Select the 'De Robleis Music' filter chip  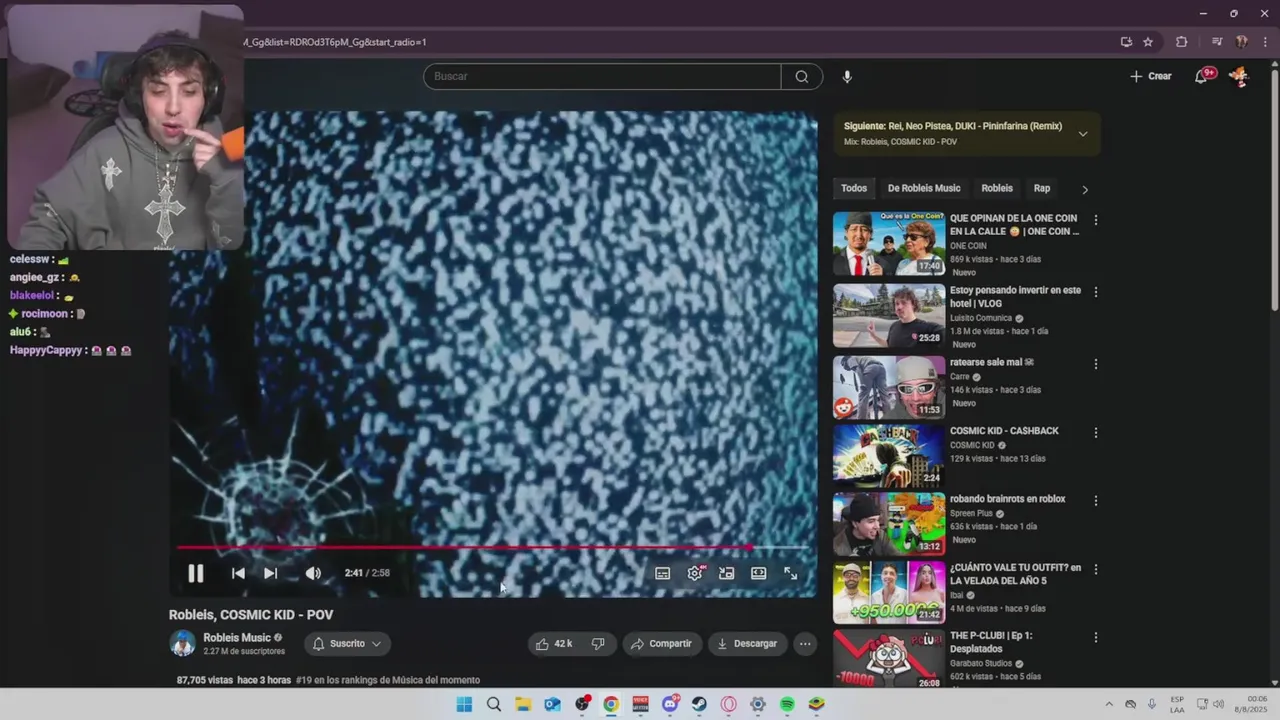tap(924, 188)
